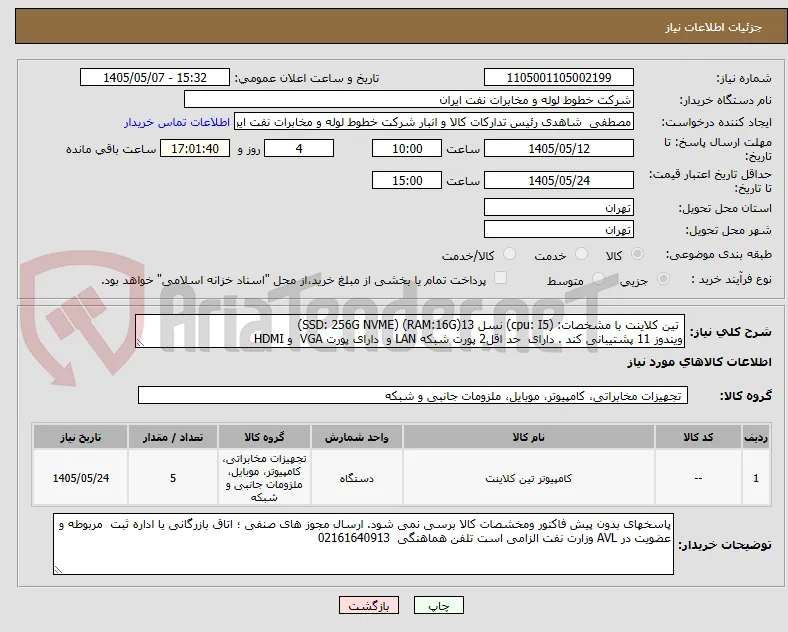The width and height of the screenshot is (788, 632).
Task: Click the price validity date 1405/05/24 field
Action: 559,180
